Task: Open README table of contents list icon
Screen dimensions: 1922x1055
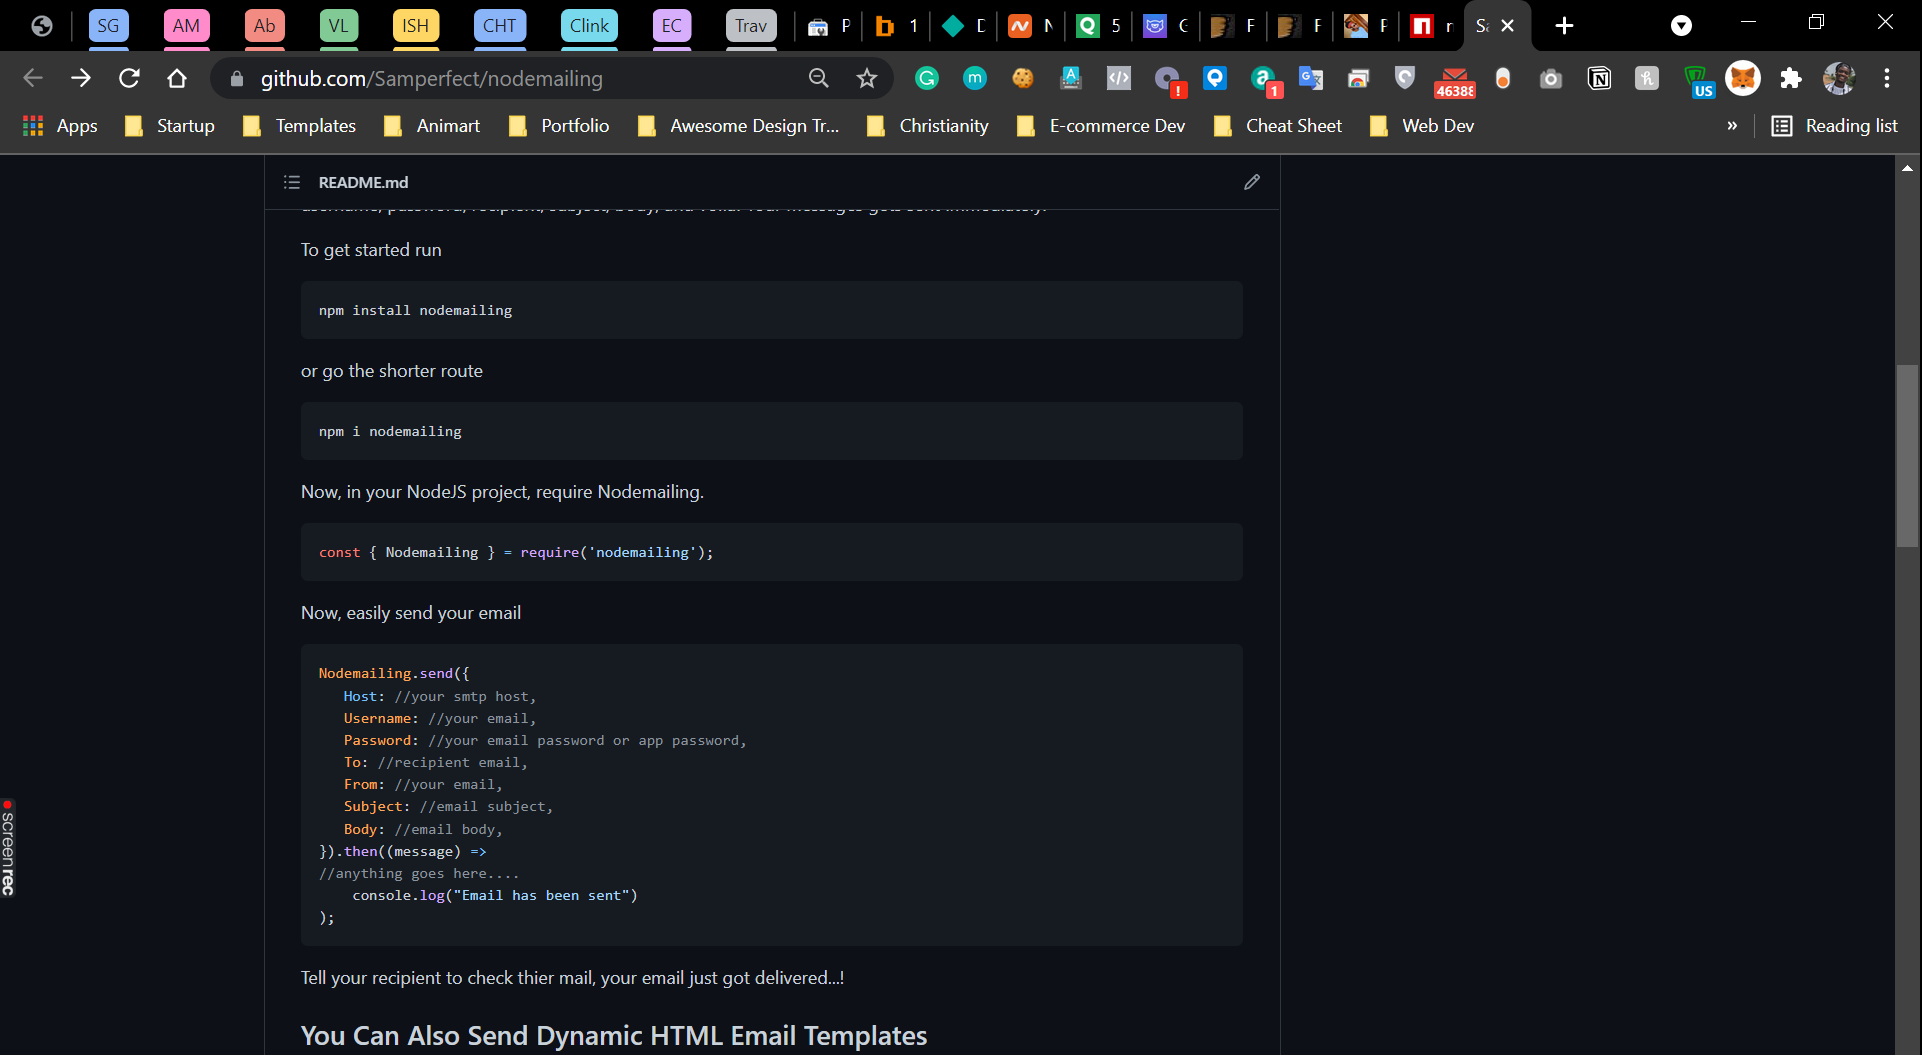Action: tap(292, 182)
